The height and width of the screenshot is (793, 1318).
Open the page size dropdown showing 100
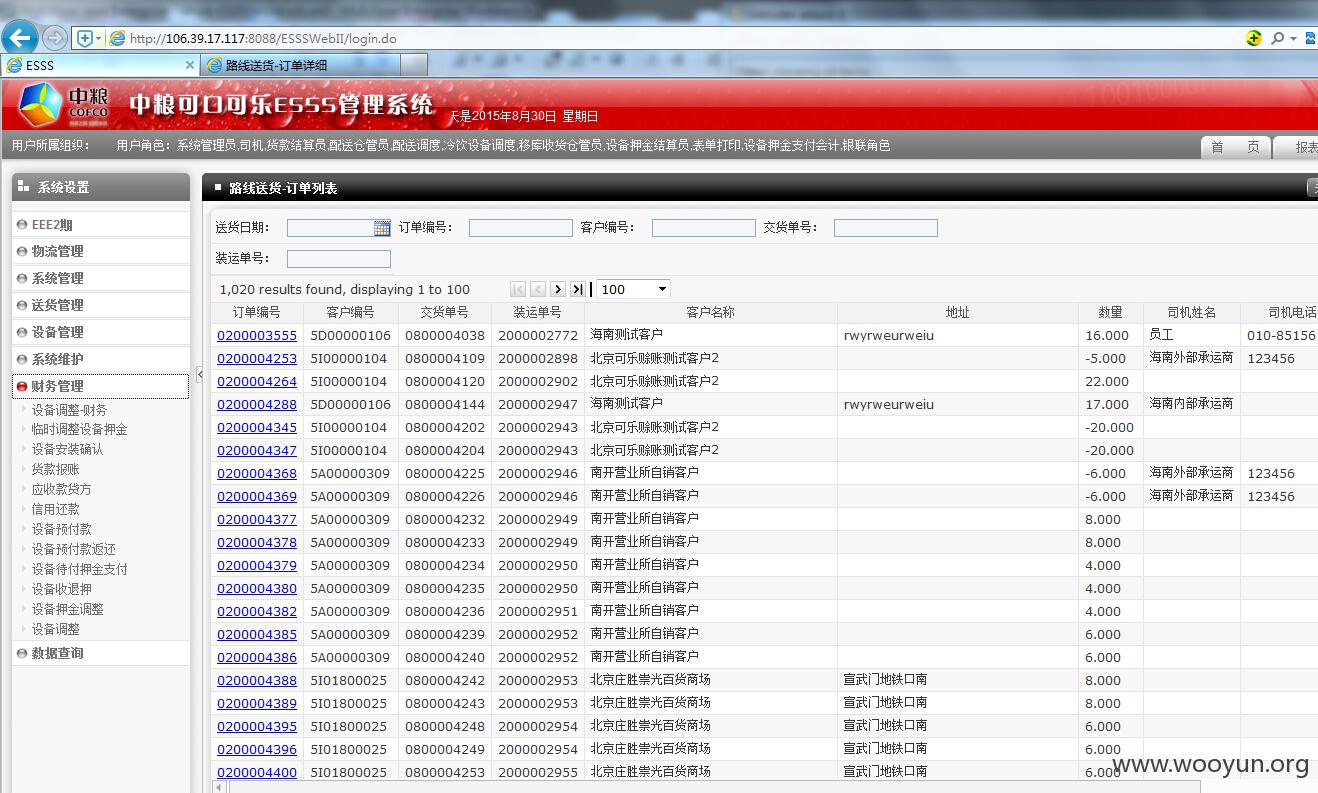pyautogui.click(x=633, y=289)
